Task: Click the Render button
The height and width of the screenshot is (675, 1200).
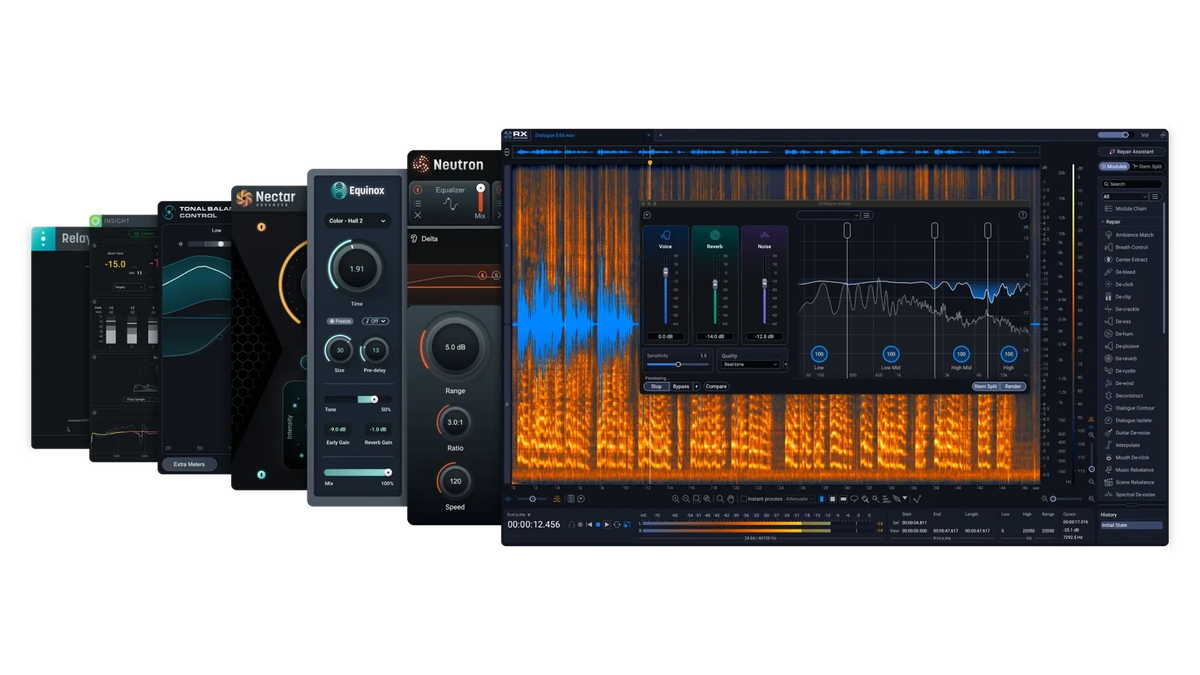Action: (1013, 386)
